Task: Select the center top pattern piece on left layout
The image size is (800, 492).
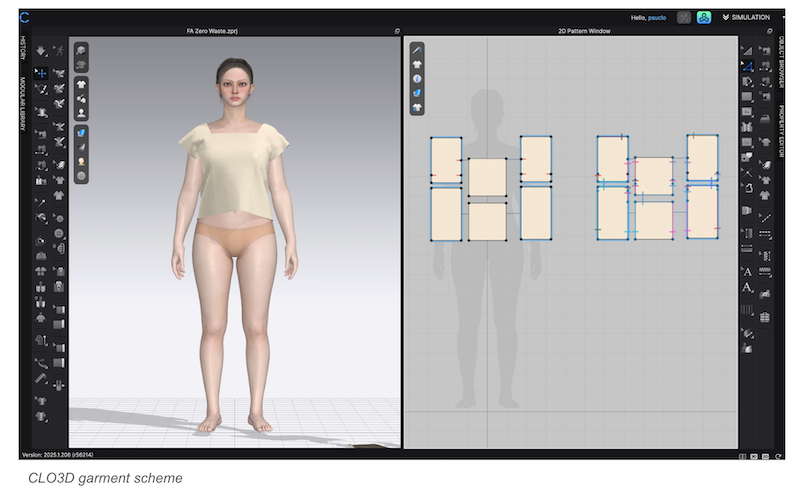Action: 487,177
